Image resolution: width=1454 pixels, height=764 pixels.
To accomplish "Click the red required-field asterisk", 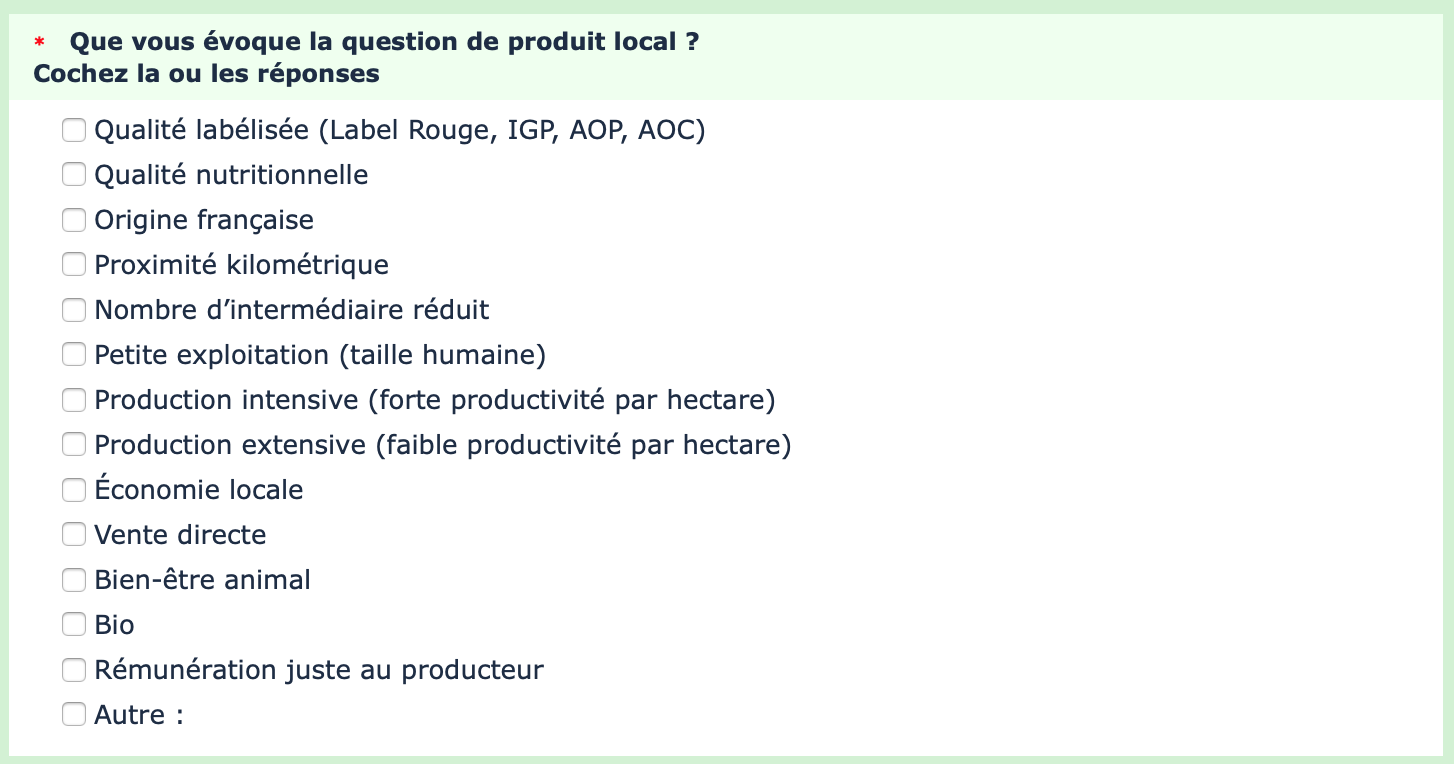I will 40,43.
